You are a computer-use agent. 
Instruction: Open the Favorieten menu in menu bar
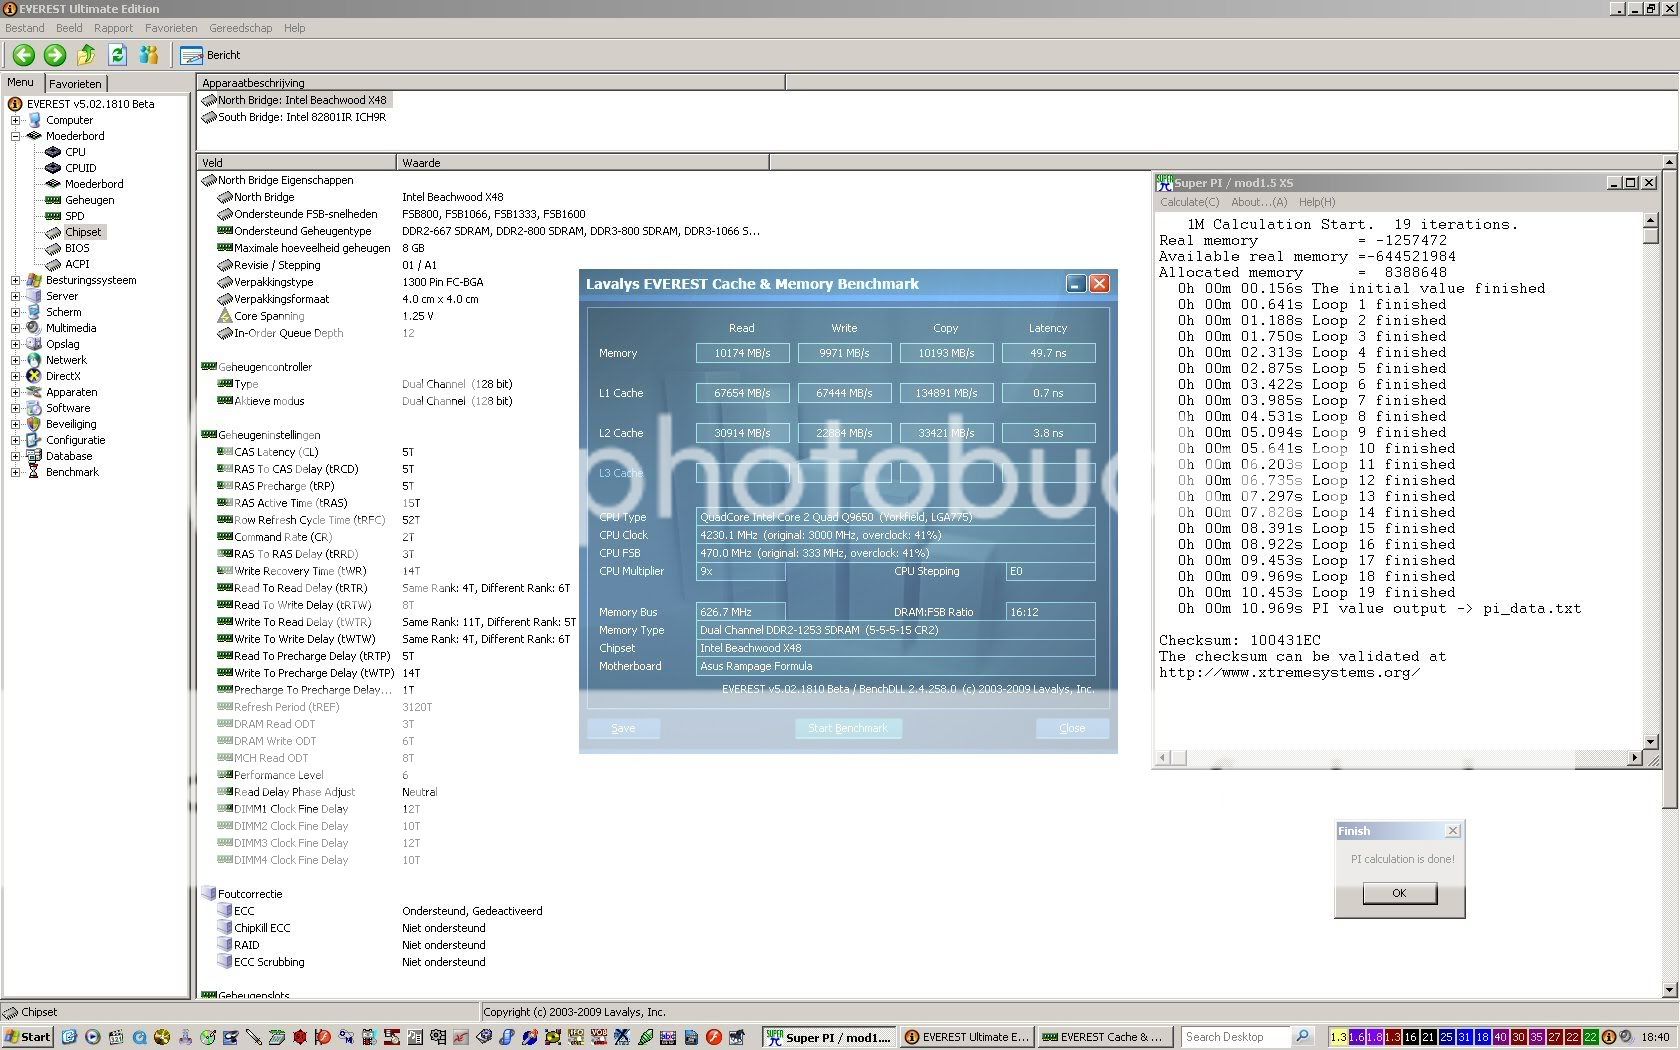coord(171,28)
